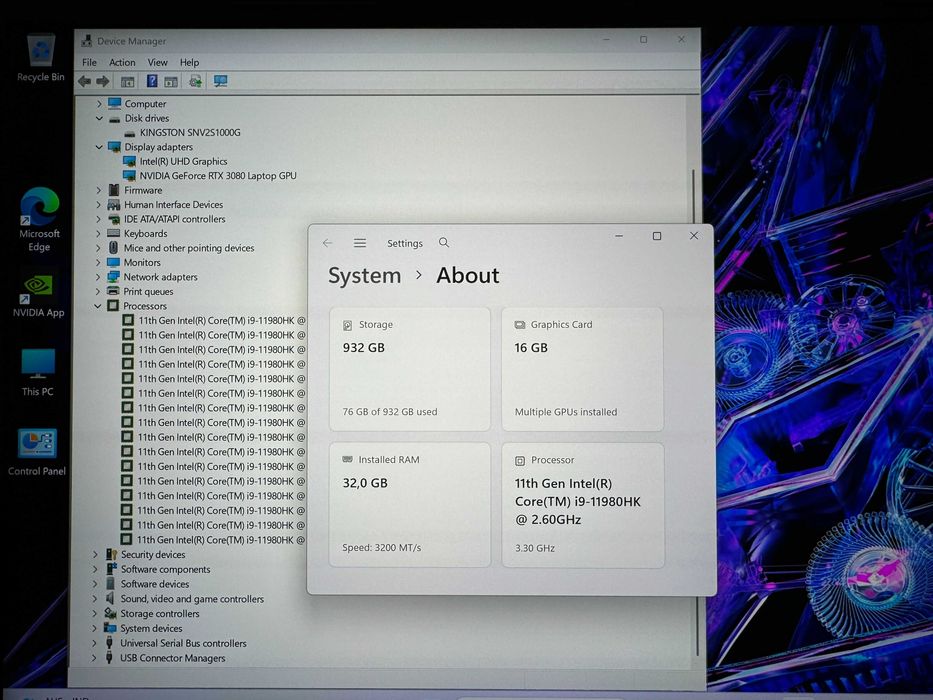Click the Settings search magnifier icon
Screen dimensions: 933x700
tap(444, 243)
